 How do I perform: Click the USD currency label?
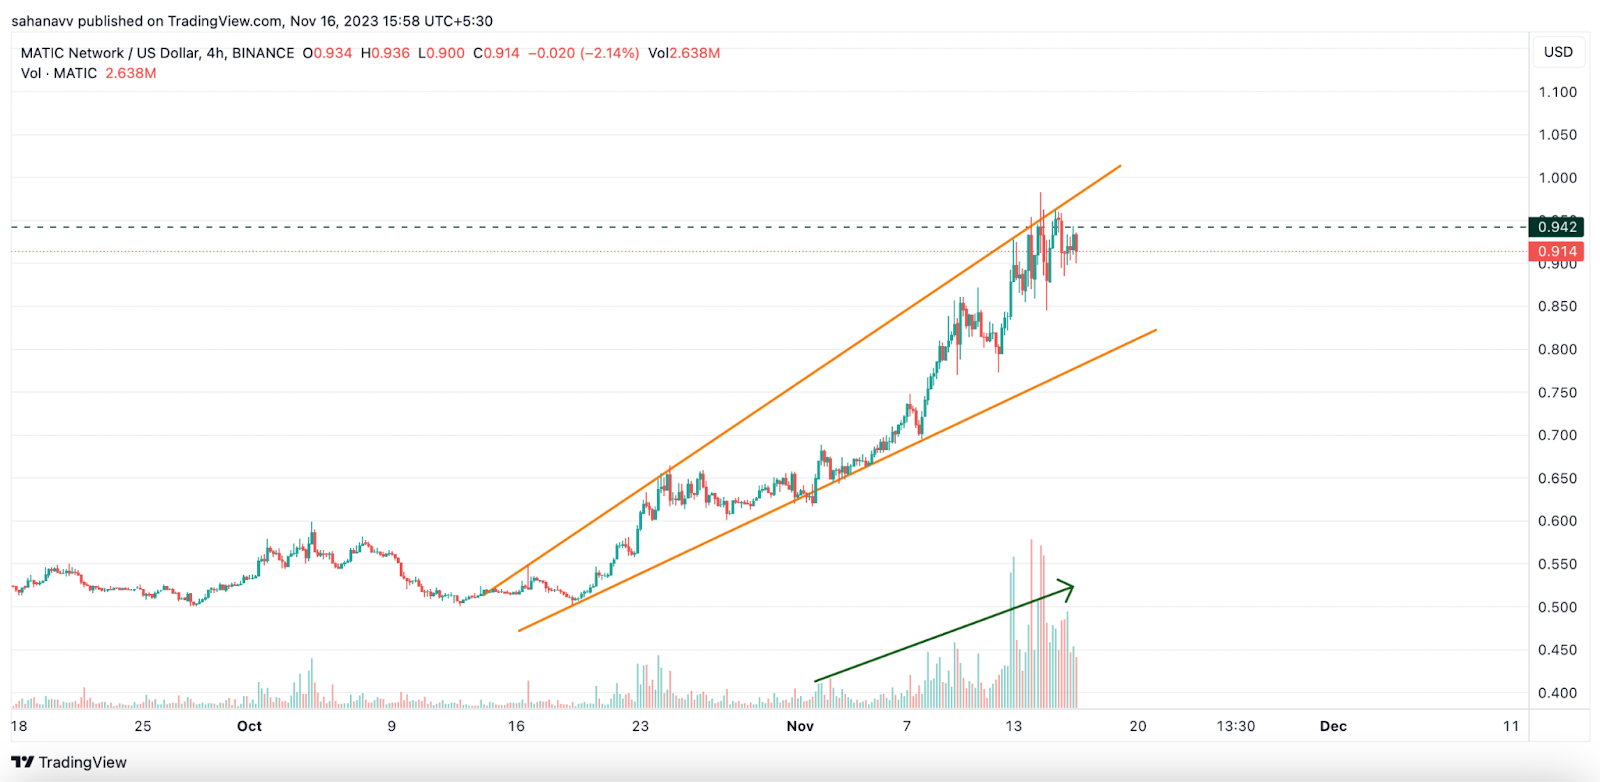1558,52
